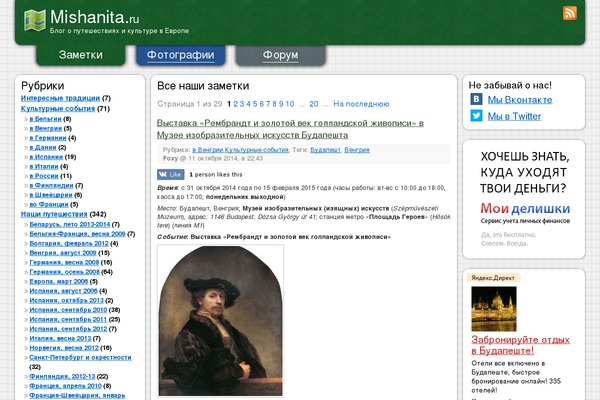Open the в Финляндии subcategory
The height and width of the screenshot is (400, 600).
point(51,185)
